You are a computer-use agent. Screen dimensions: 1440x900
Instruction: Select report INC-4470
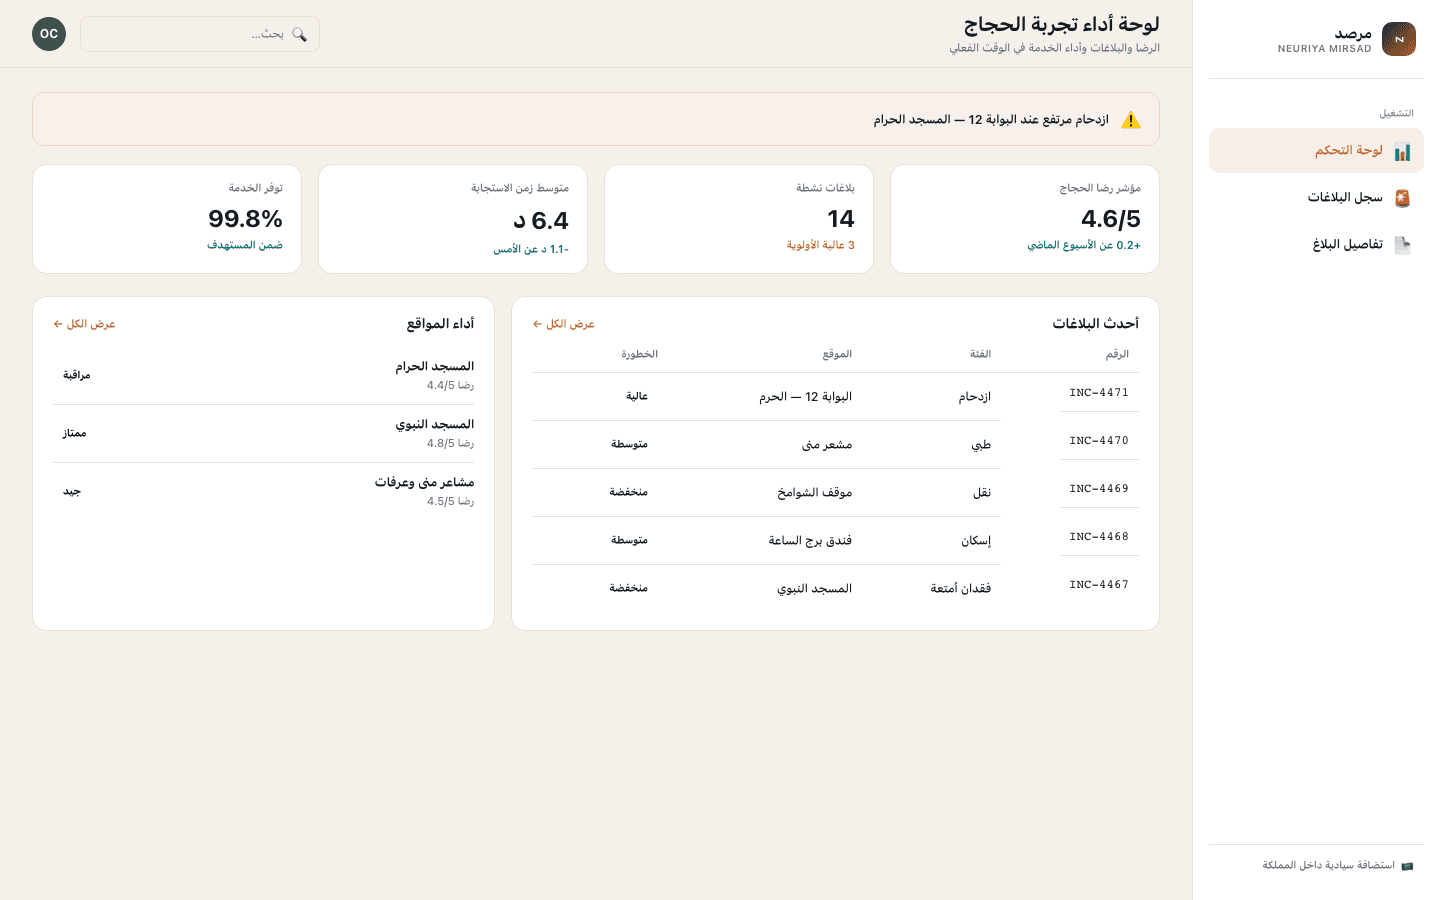tap(1098, 441)
